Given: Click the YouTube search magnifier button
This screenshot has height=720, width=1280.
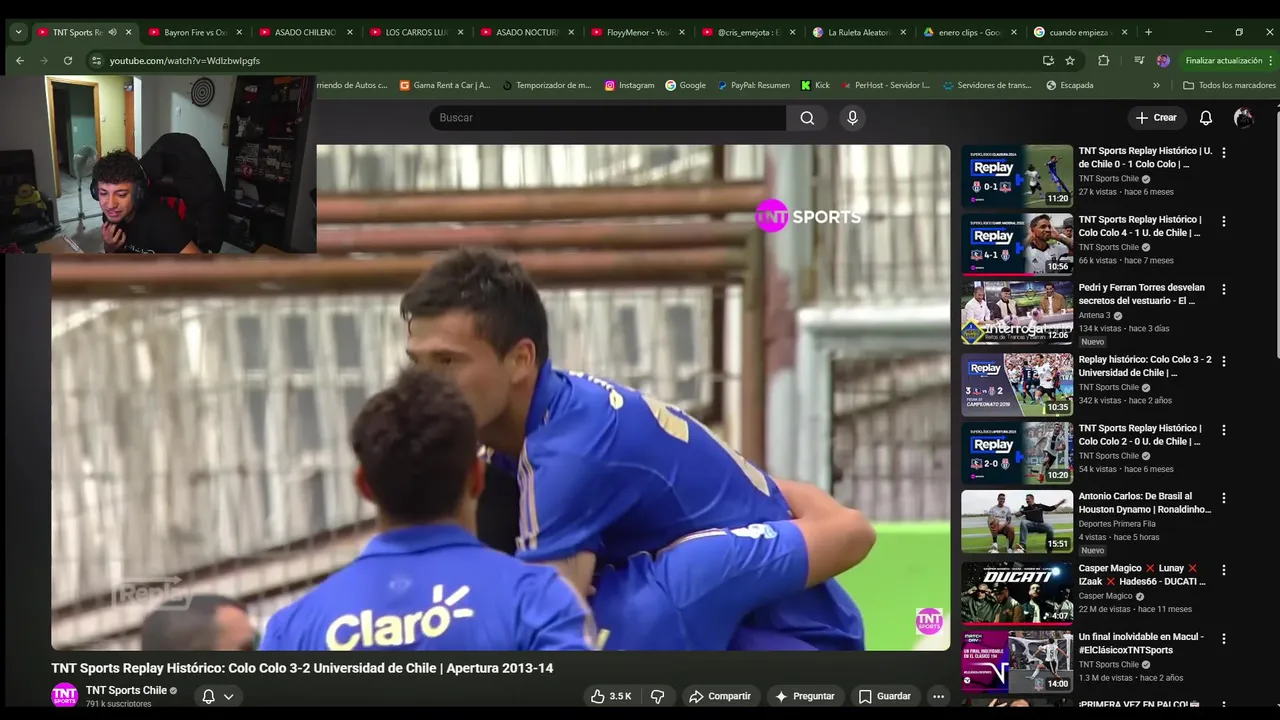Looking at the screenshot, I should 807,118.
